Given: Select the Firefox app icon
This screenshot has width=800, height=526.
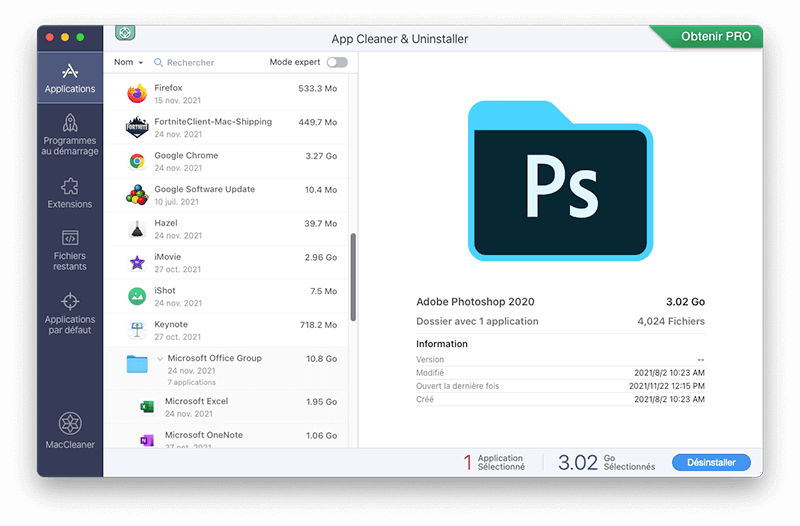Looking at the screenshot, I should click(137, 93).
